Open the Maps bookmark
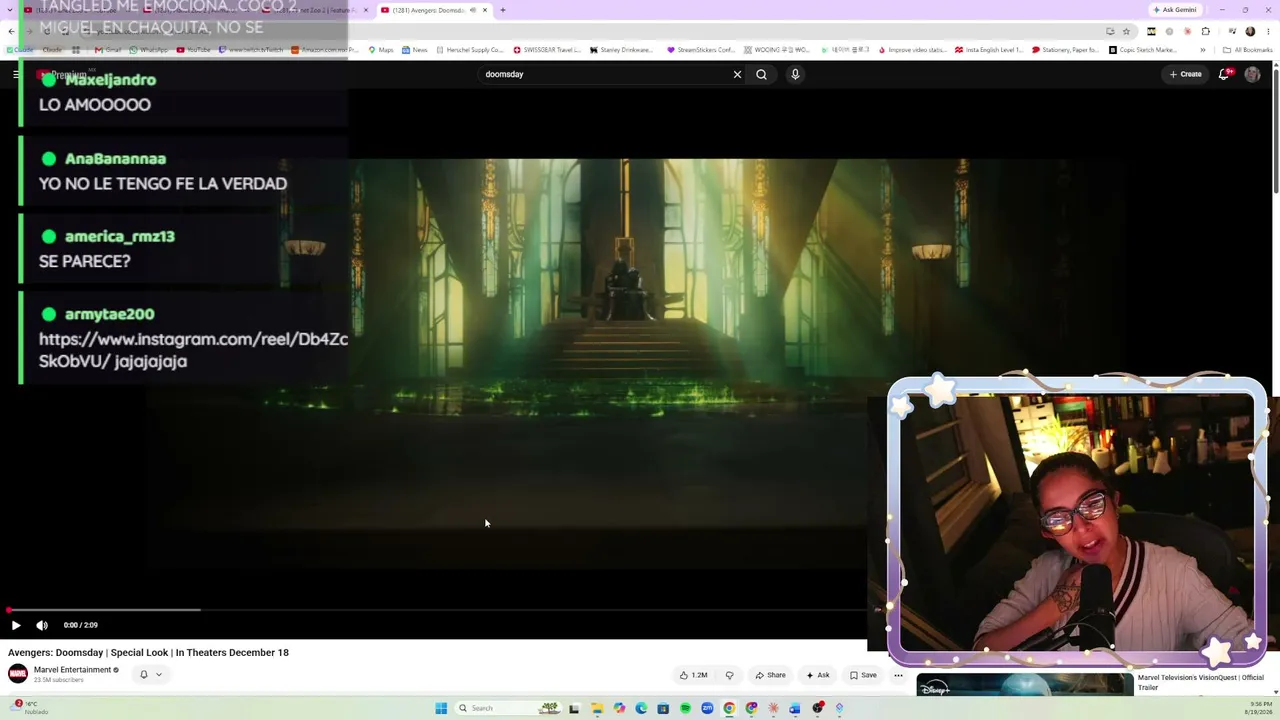 point(381,50)
